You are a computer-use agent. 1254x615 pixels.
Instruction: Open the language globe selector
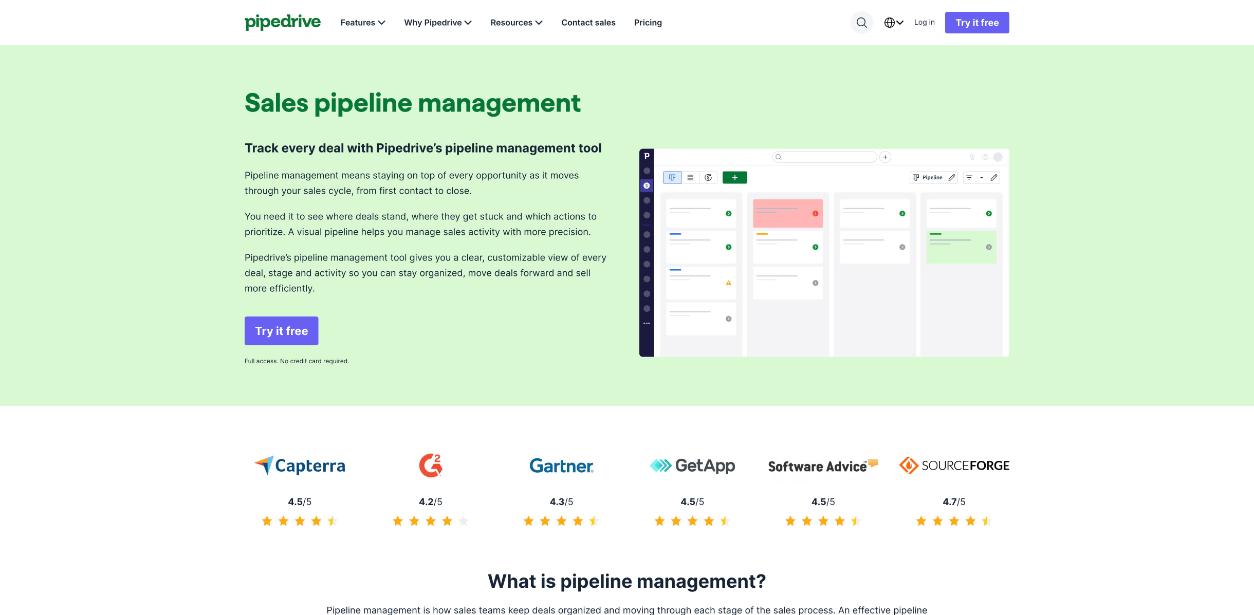893,22
